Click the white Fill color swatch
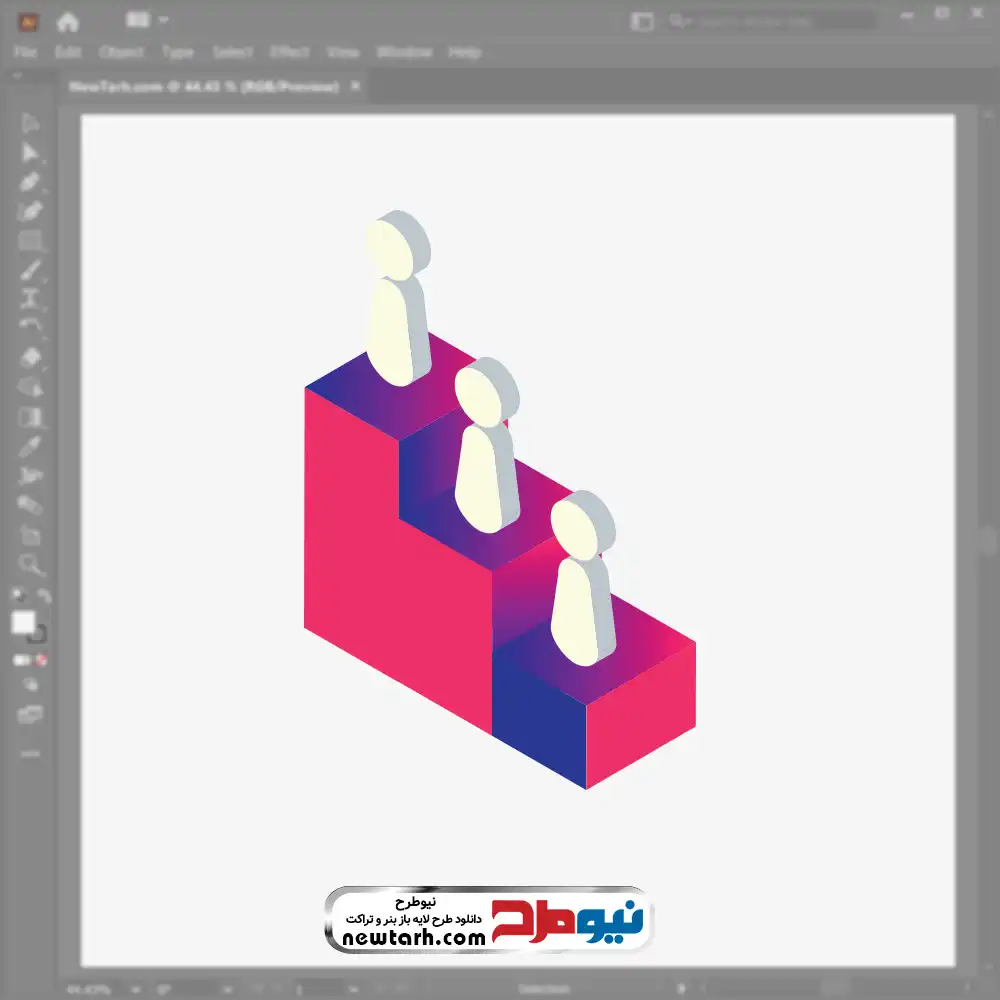Viewport: 1000px width, 1000px height. click(x=23, y=622)
